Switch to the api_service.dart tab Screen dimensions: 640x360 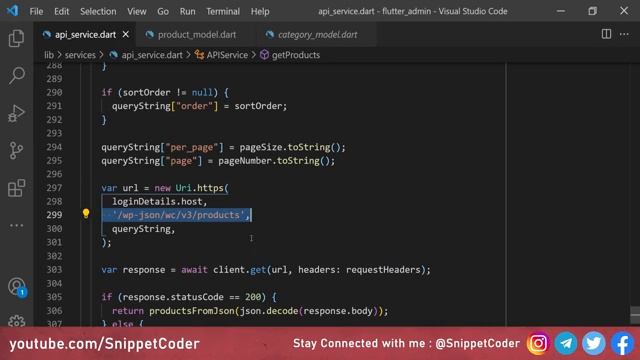pyautogui.click(x=85, y=35)
